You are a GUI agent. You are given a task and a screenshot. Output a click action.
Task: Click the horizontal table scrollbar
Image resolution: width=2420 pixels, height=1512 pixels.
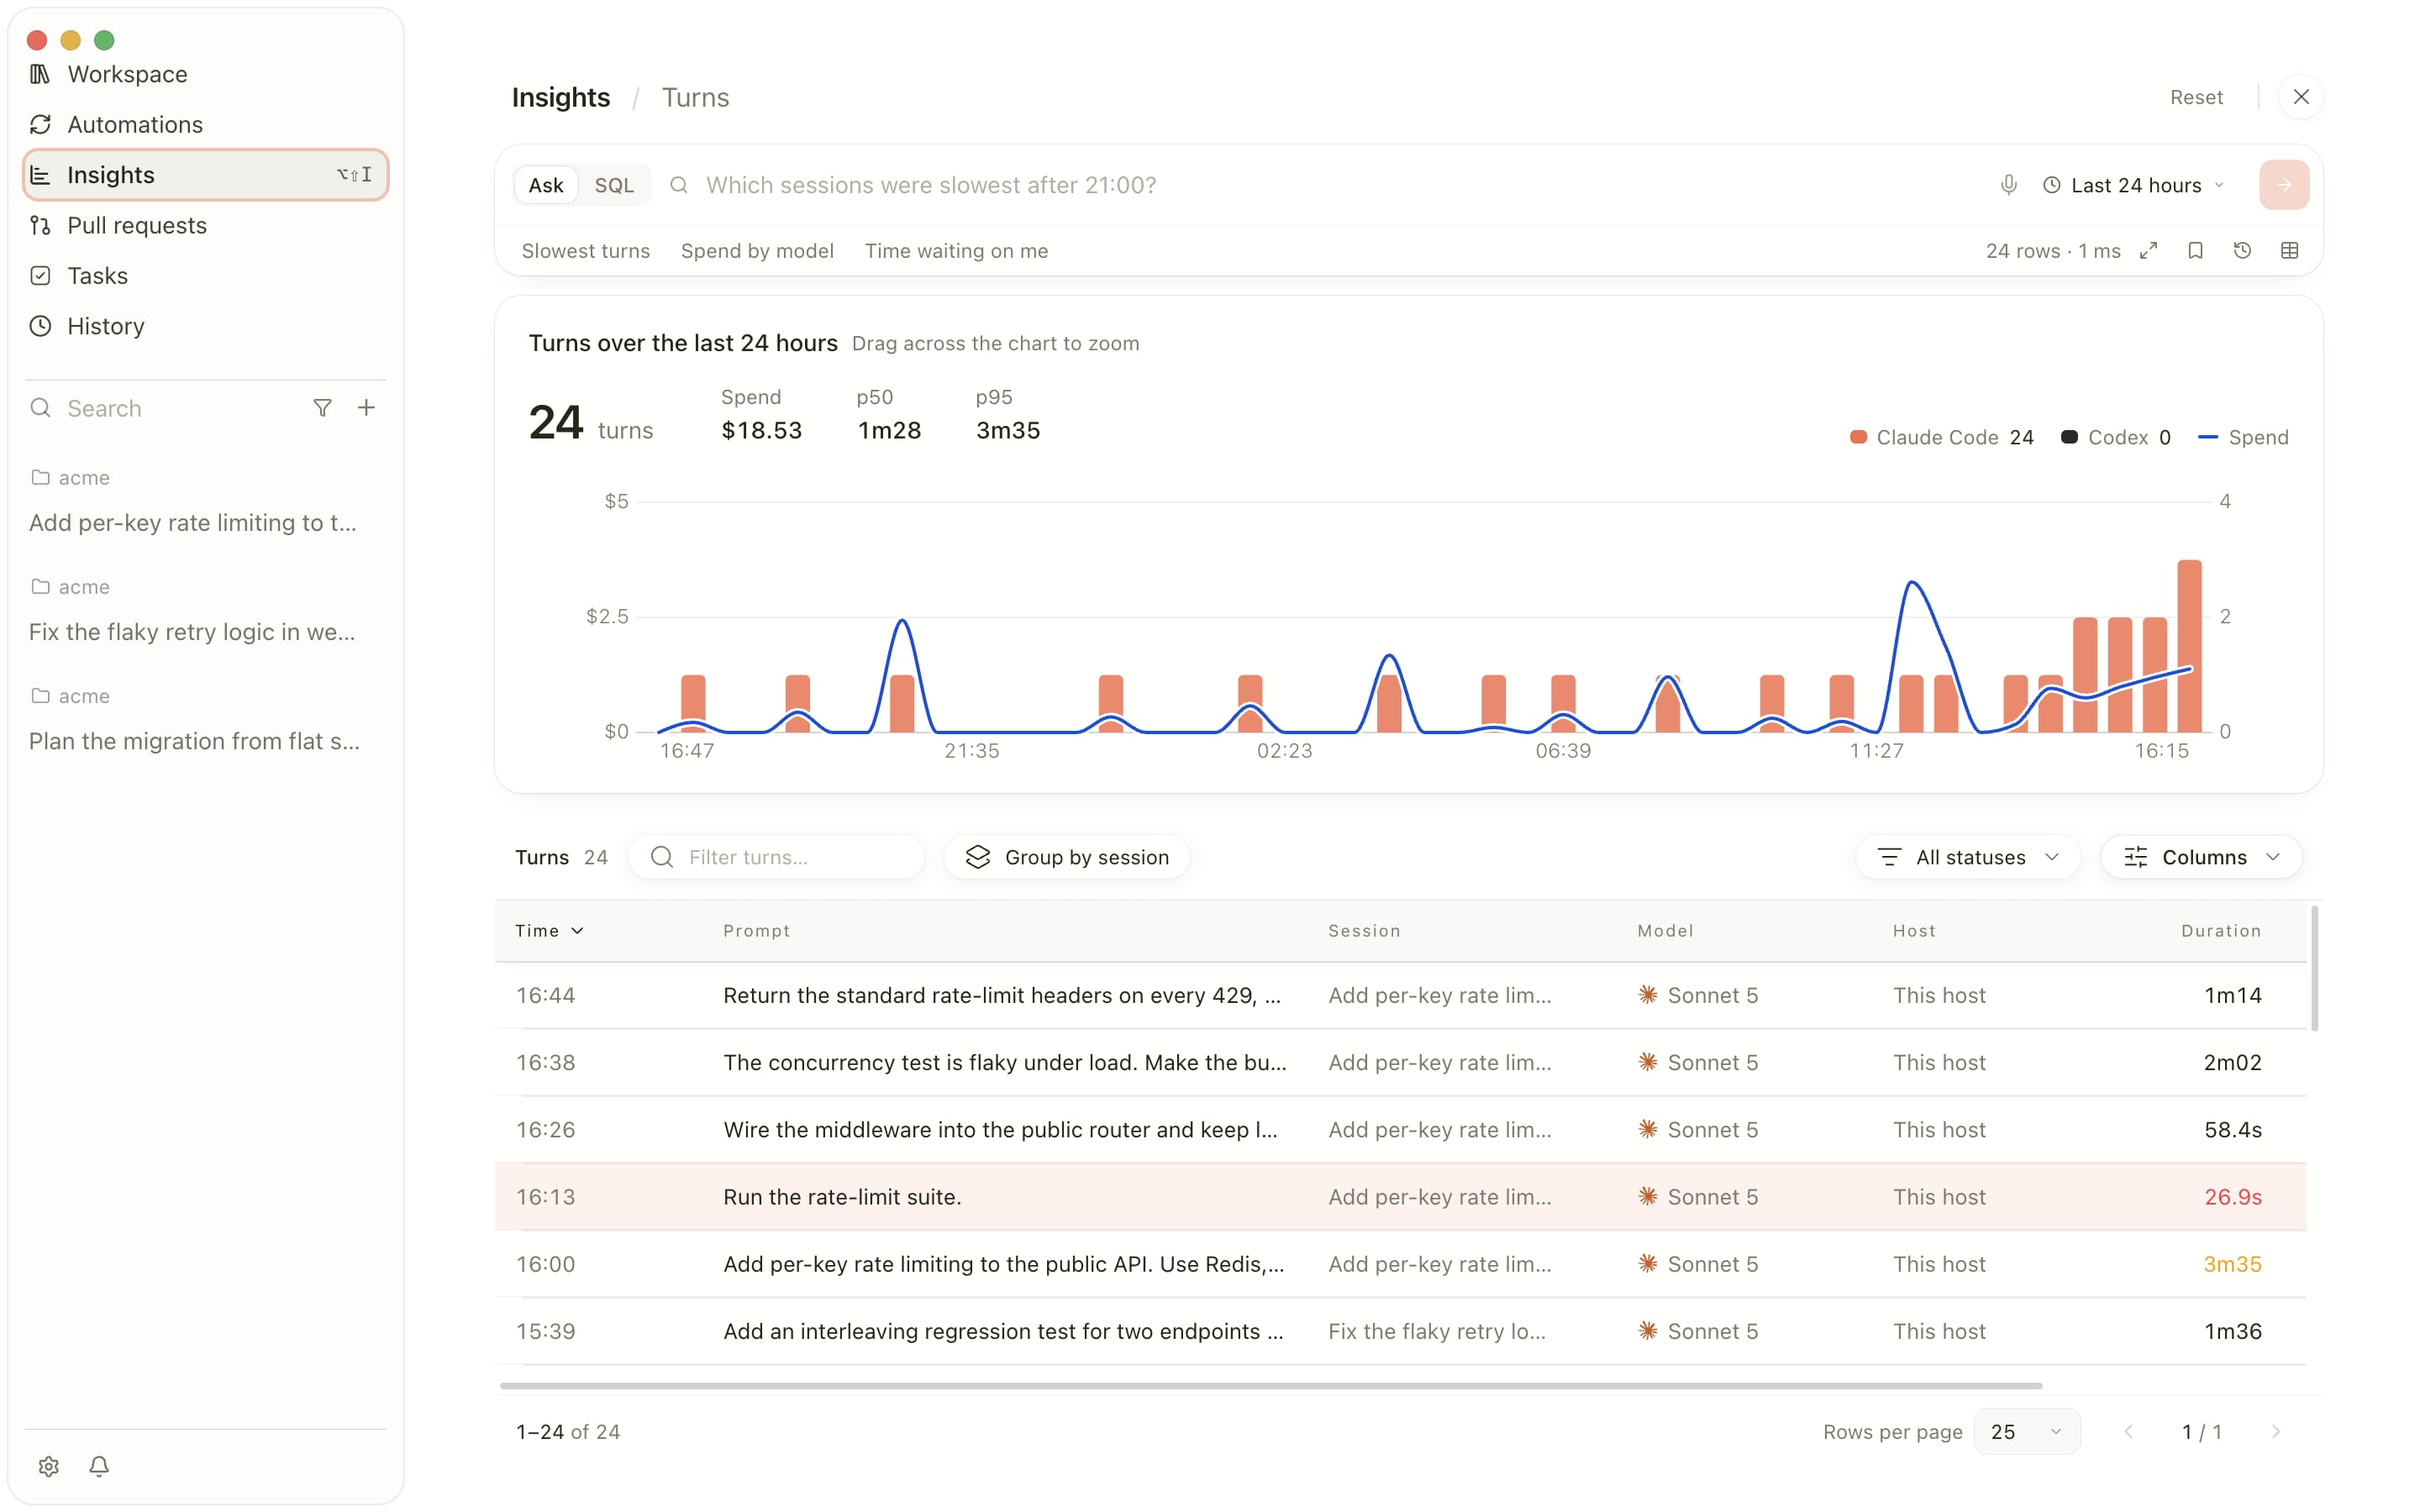pyautogui.click(x=1270, y=1386)
